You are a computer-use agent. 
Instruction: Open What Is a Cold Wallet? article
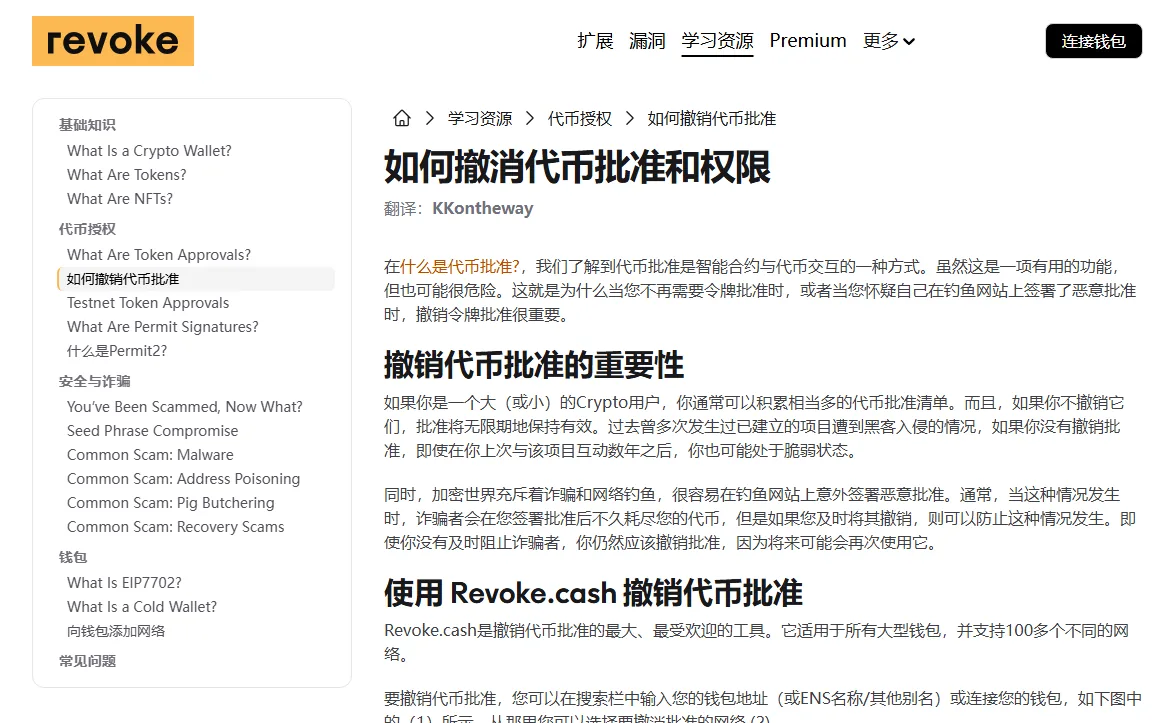point(142,607)
